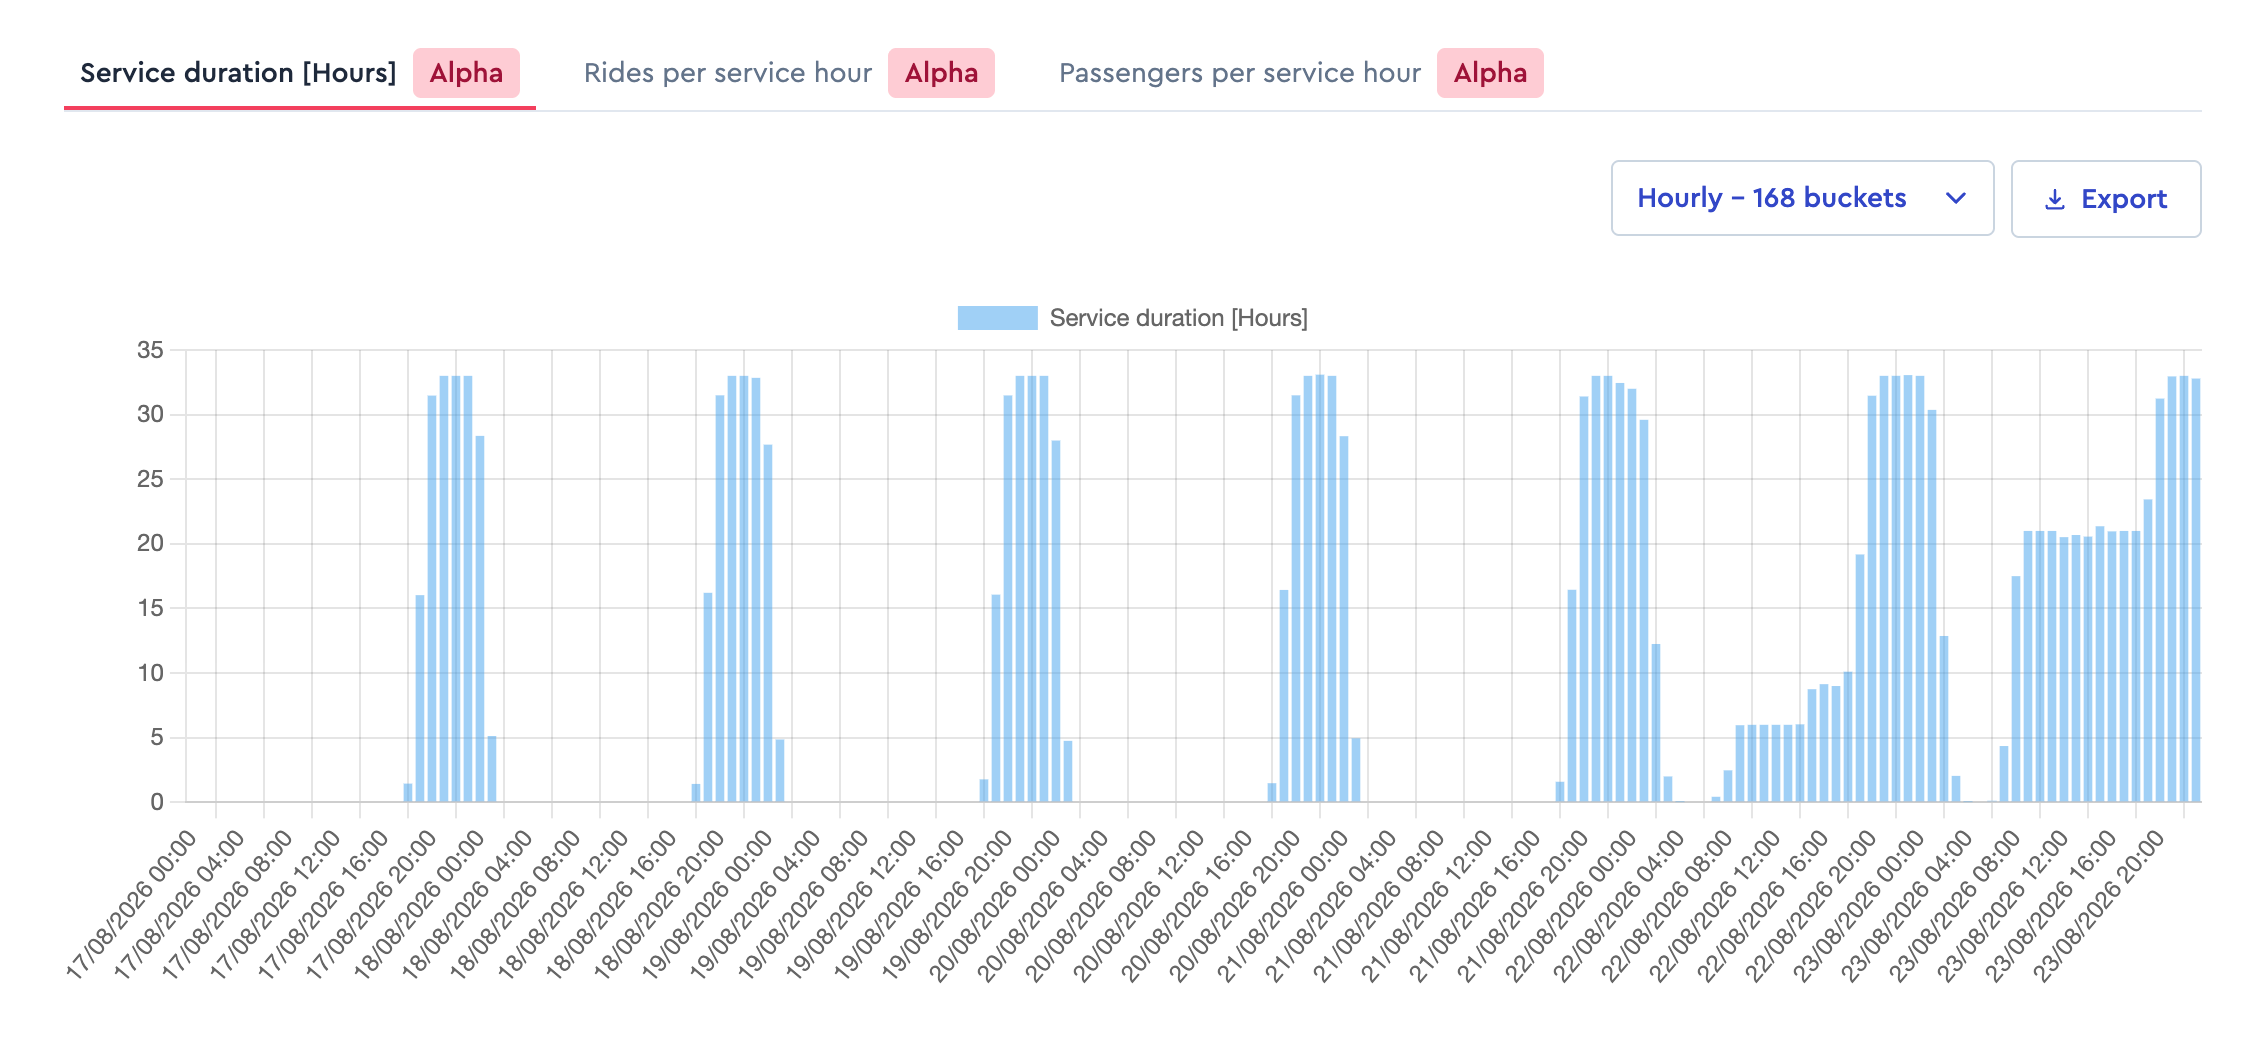Click the Alpha badge next to Service duration
The width and height of the screenshot is (2268, 1050).
[466, 73]
